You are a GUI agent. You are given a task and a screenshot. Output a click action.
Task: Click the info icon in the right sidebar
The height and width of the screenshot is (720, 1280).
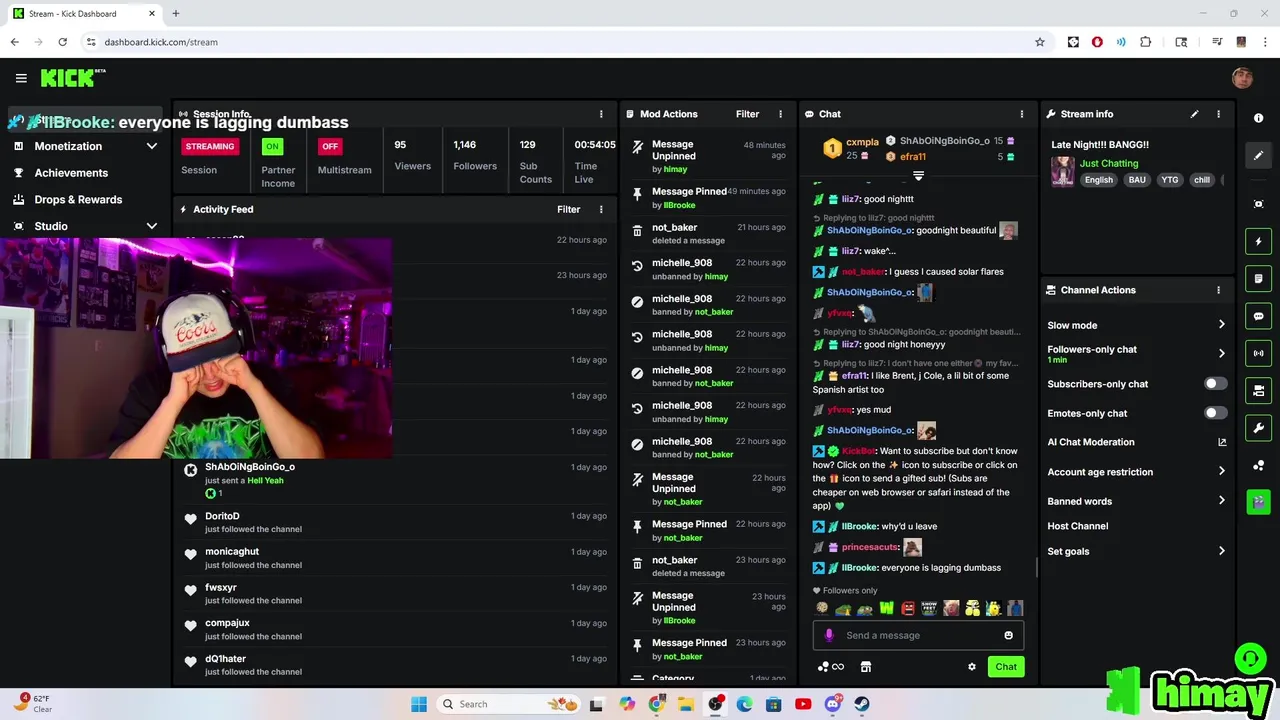point(1259,118)
